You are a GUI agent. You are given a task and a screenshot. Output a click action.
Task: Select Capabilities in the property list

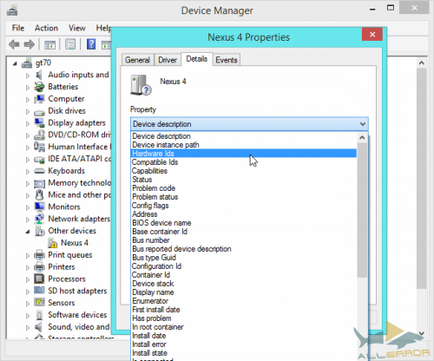[x=244, y=171]
